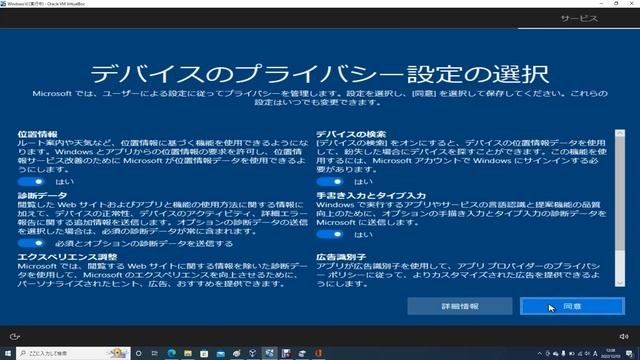Click the エクスペリエンス調整 heading text
This screenshot has width=640, height=360.
(x=67, y=257)
